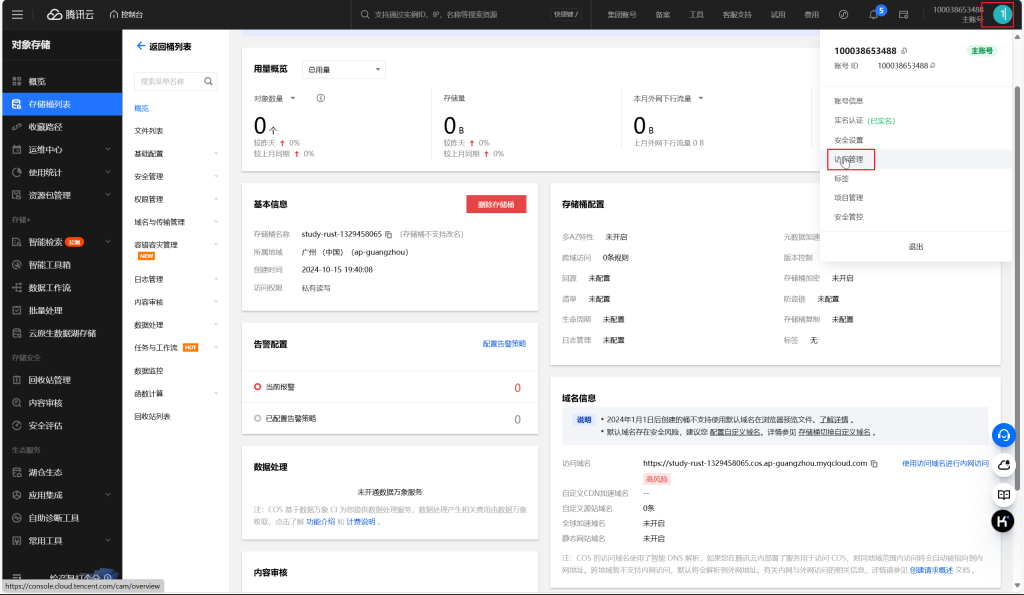Screen dimensions: 1024x595
Task: Click the 退出 logout option
Action: point(915,246)
